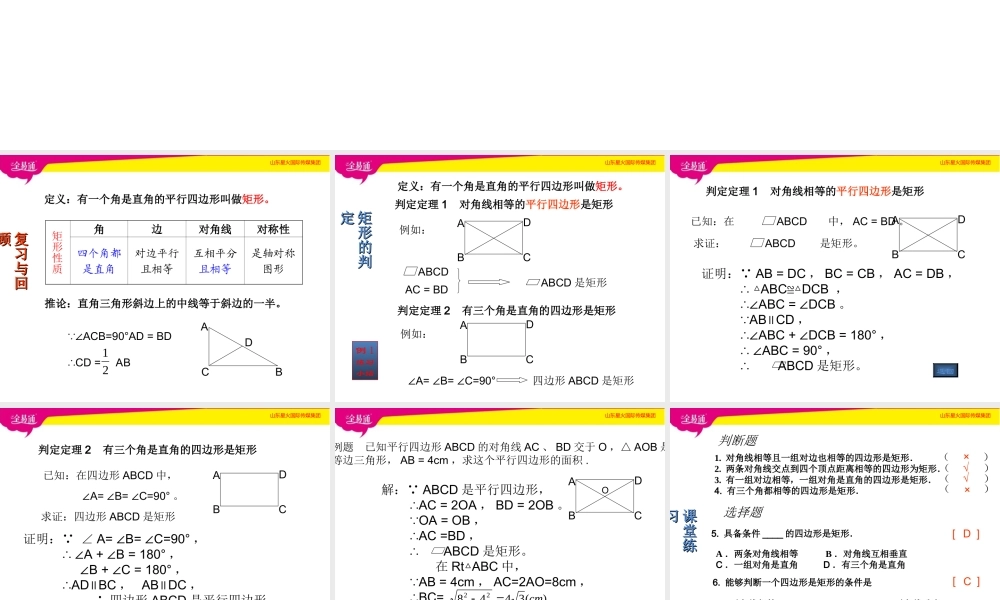Click the red answer [ D ] for question 5

click(x=966, y=533)
